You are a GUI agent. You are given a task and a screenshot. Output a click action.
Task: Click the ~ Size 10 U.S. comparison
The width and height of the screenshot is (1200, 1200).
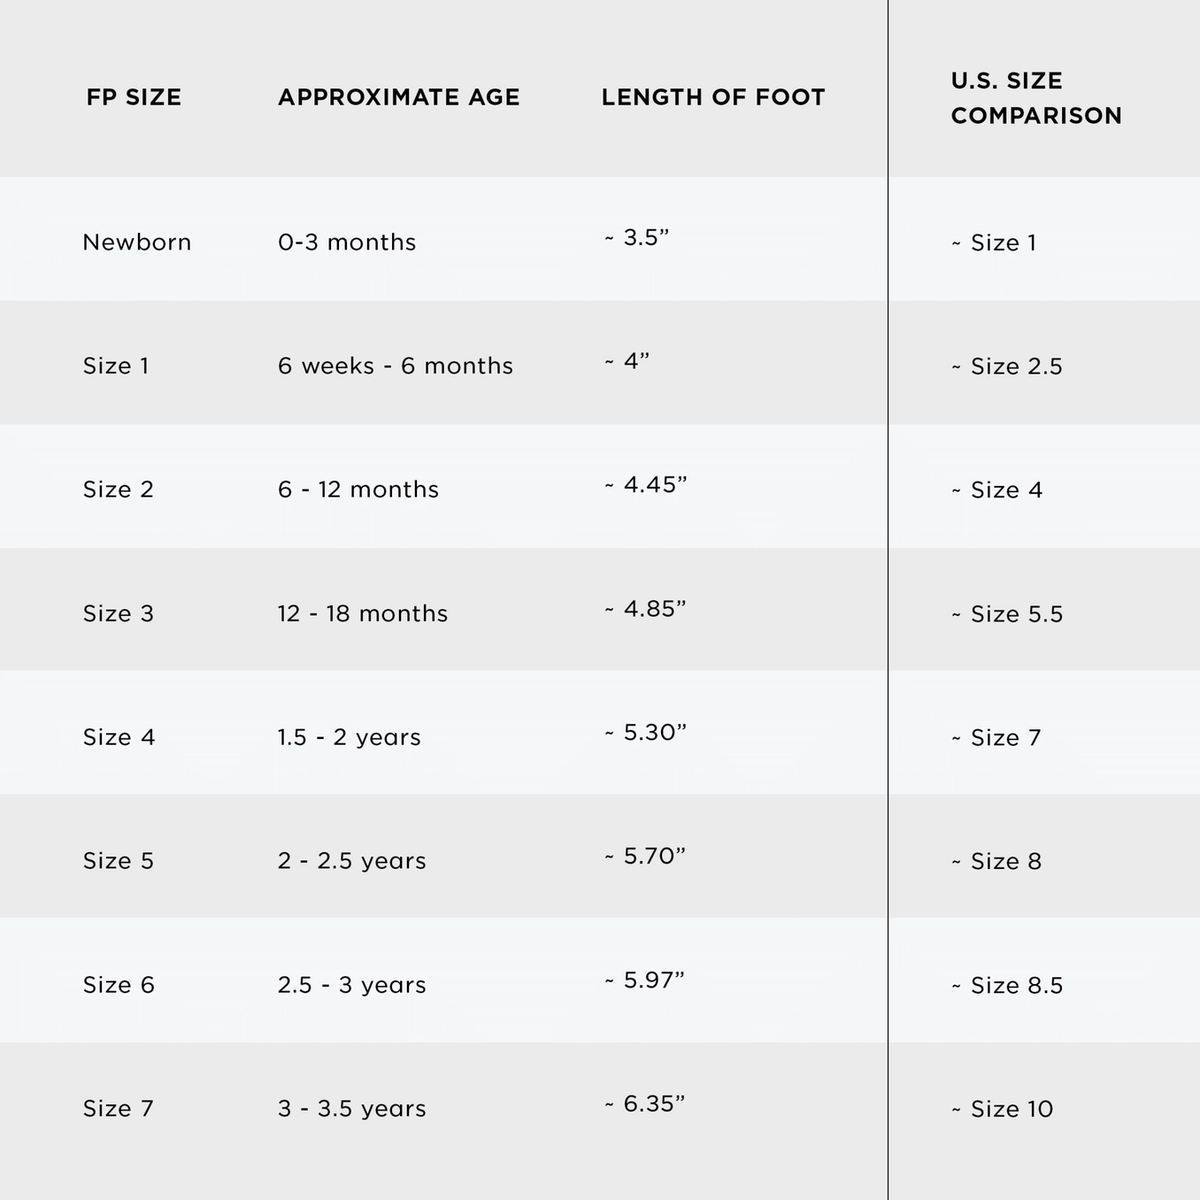[1002, 1109]
